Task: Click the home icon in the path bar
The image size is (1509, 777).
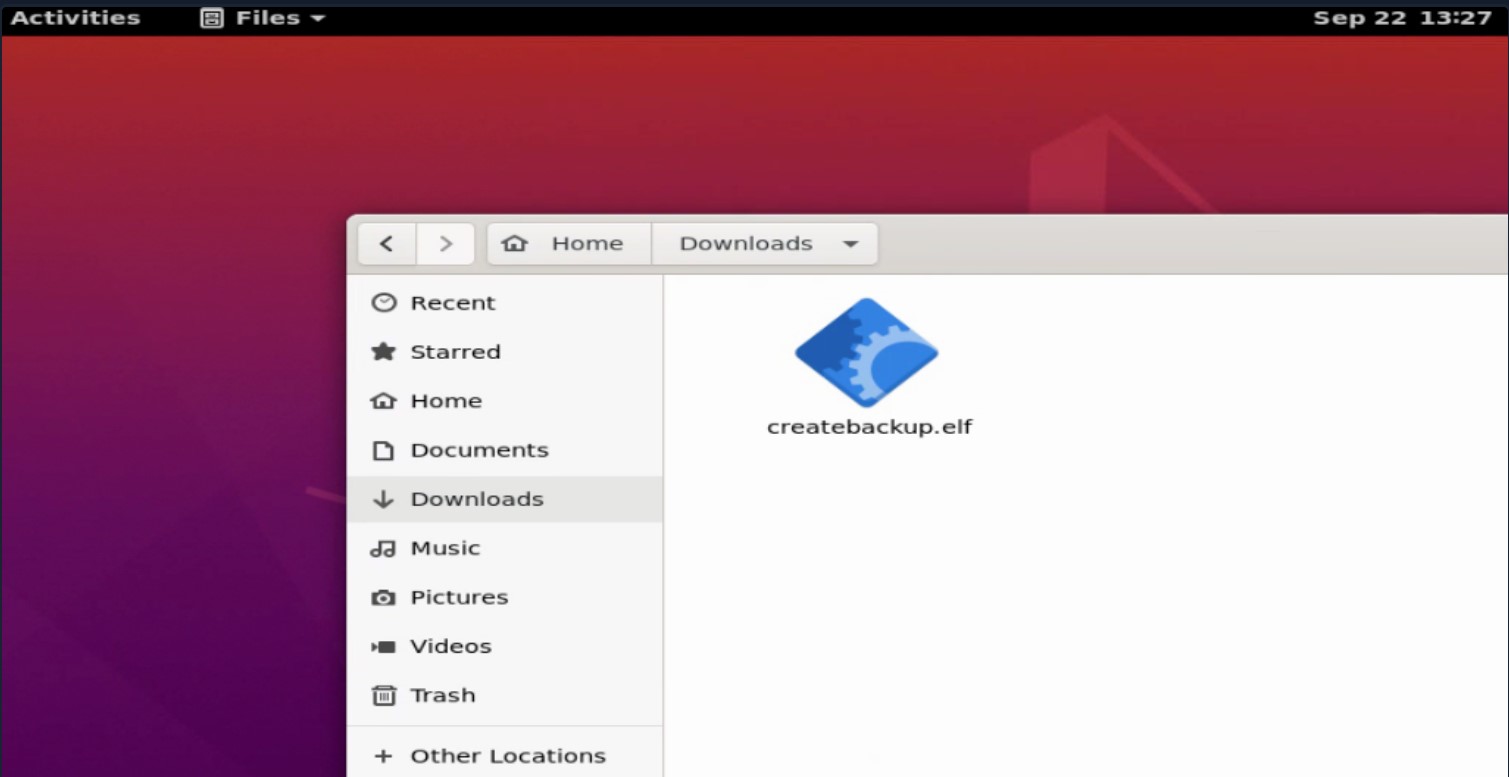Action: 514,244
